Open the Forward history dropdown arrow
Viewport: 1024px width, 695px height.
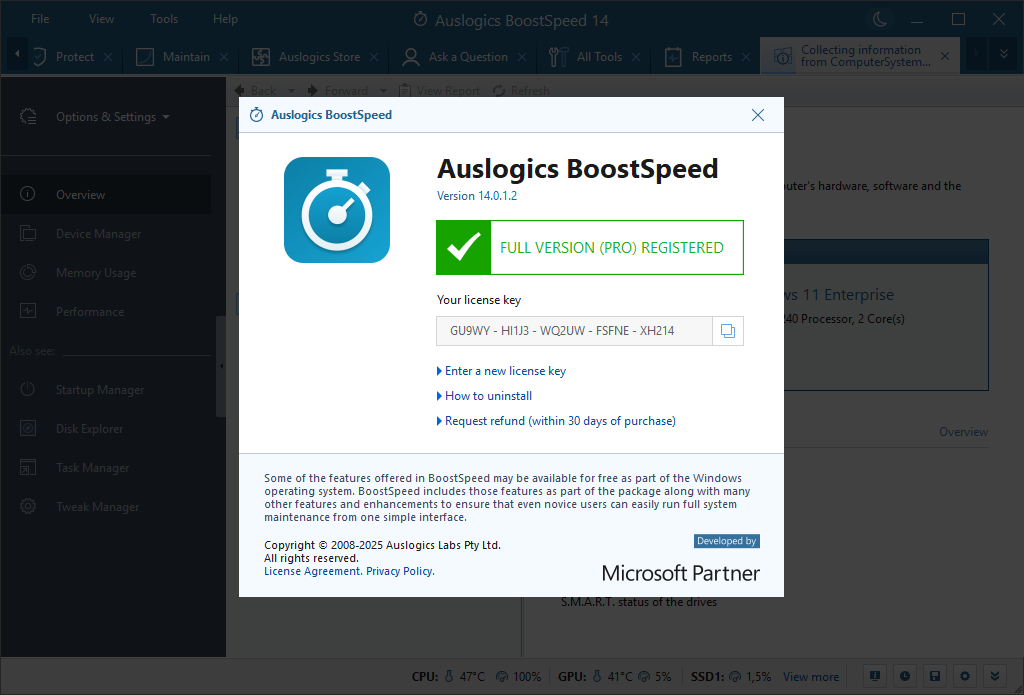pyautogui.click(x=383, y=91)
